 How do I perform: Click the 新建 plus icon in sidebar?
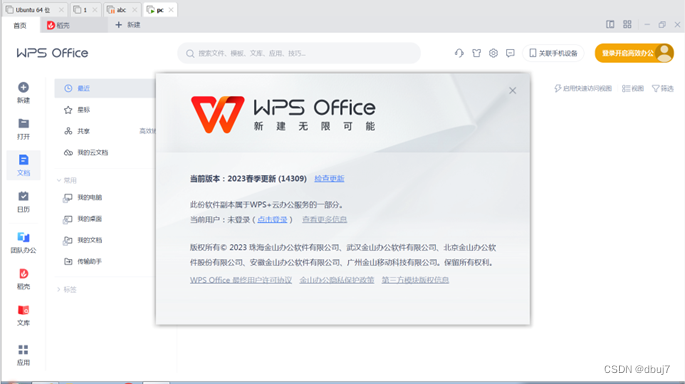(23, 87)
